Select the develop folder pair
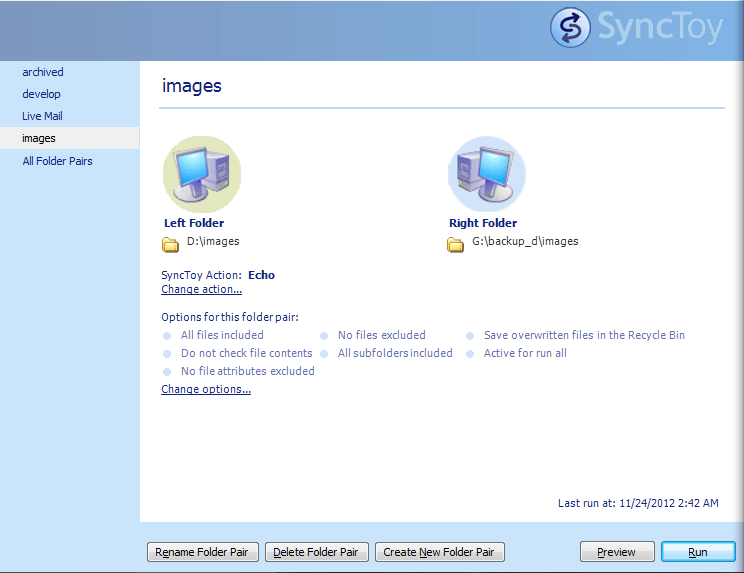The height and width of the screenshot is (573, 744). 41,94
